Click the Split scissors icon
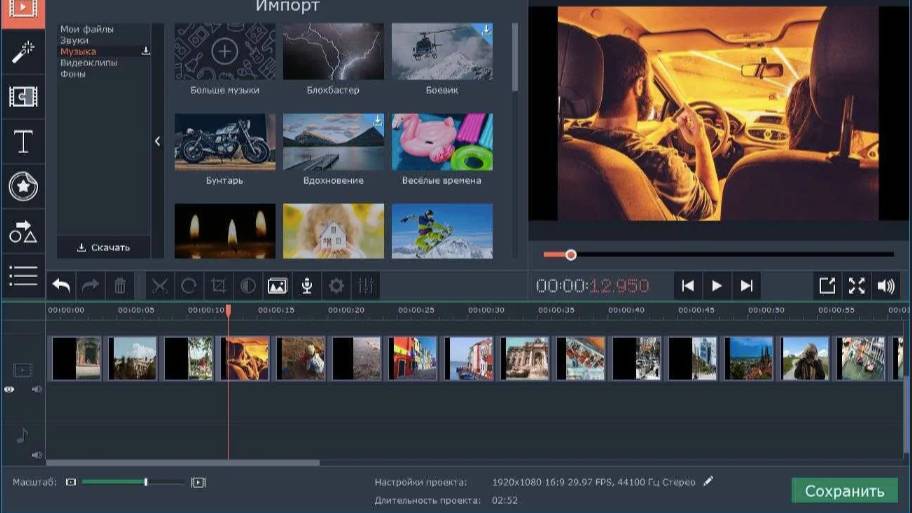 point(159,286)
